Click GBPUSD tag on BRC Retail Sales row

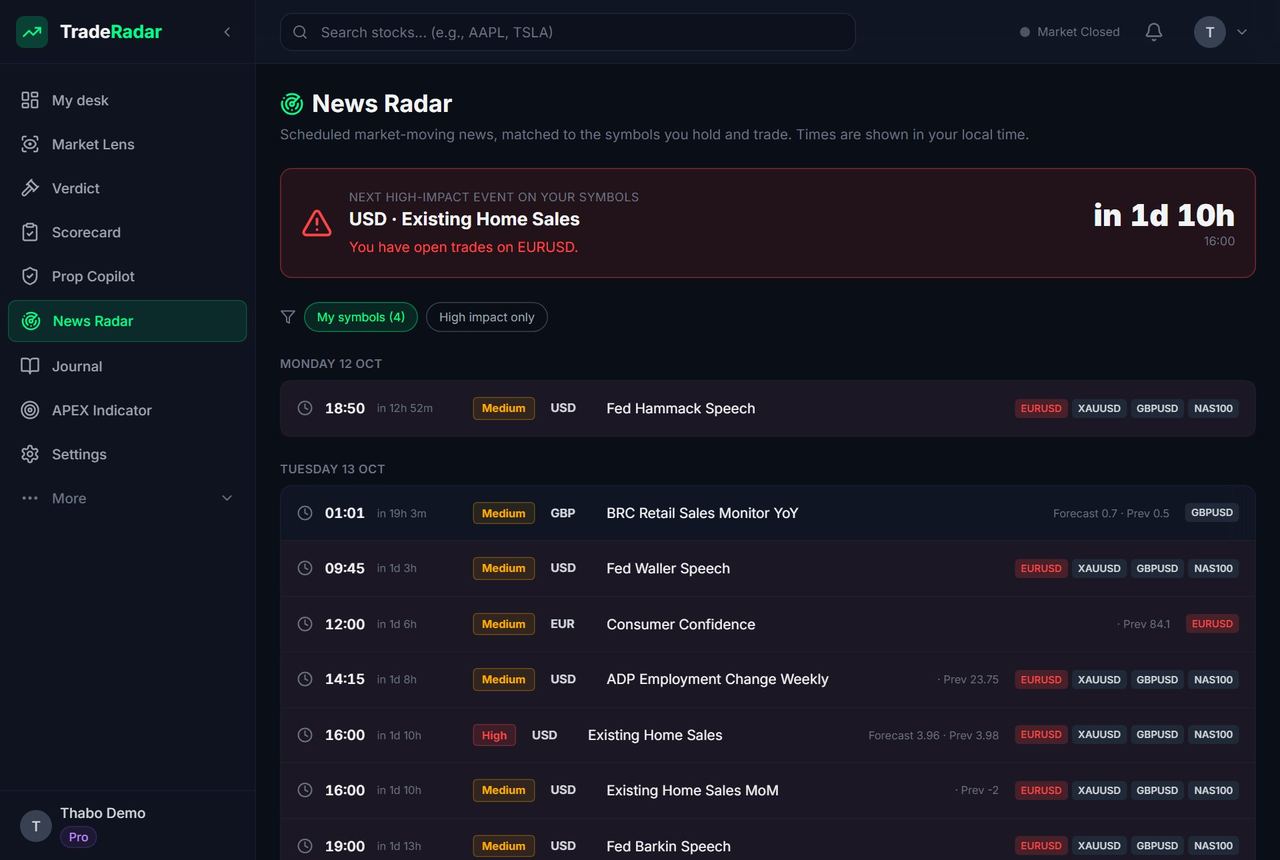pos(1211,513)
